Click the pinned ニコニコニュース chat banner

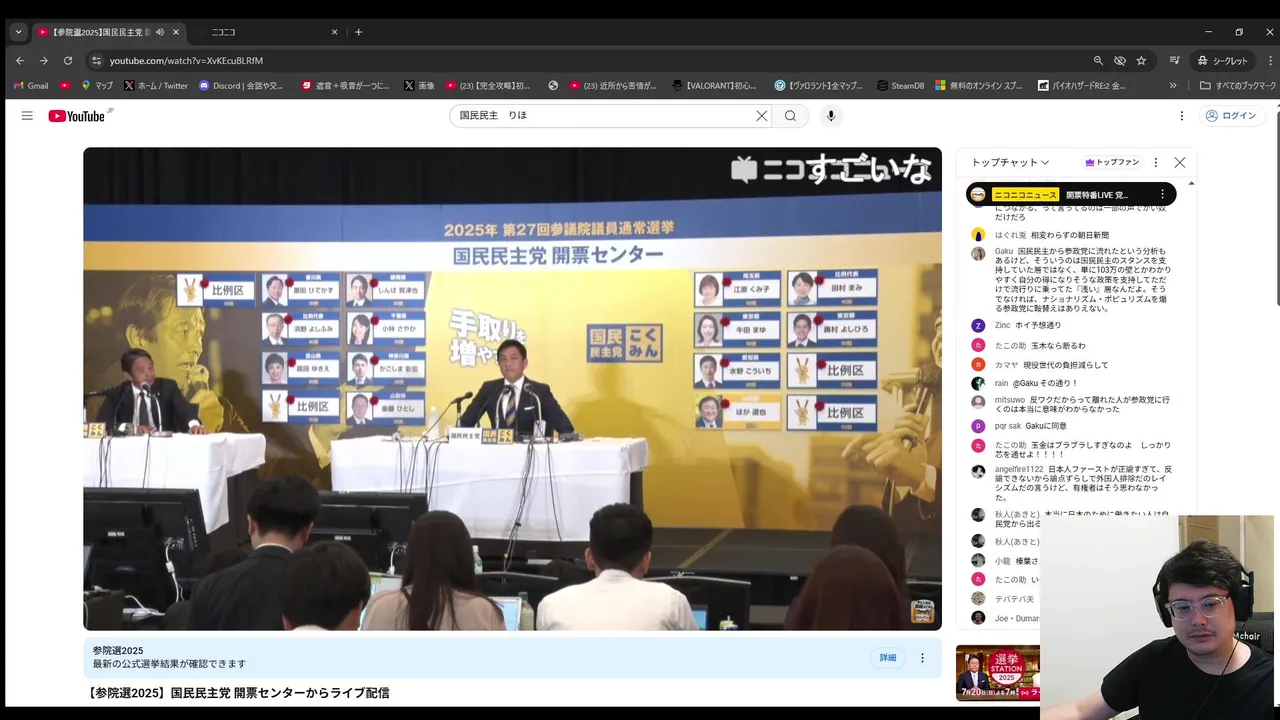pyautogui.click(x=1070, y=194)
